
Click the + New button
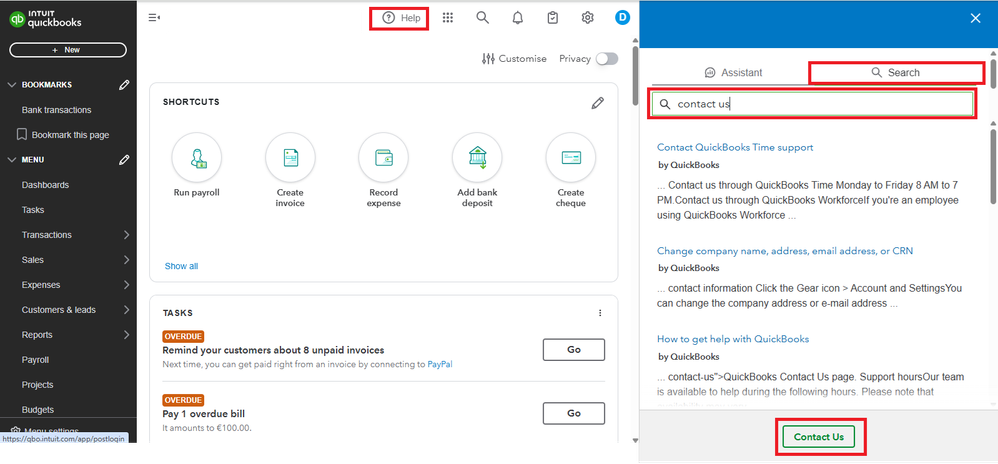(x=67, y=50)
